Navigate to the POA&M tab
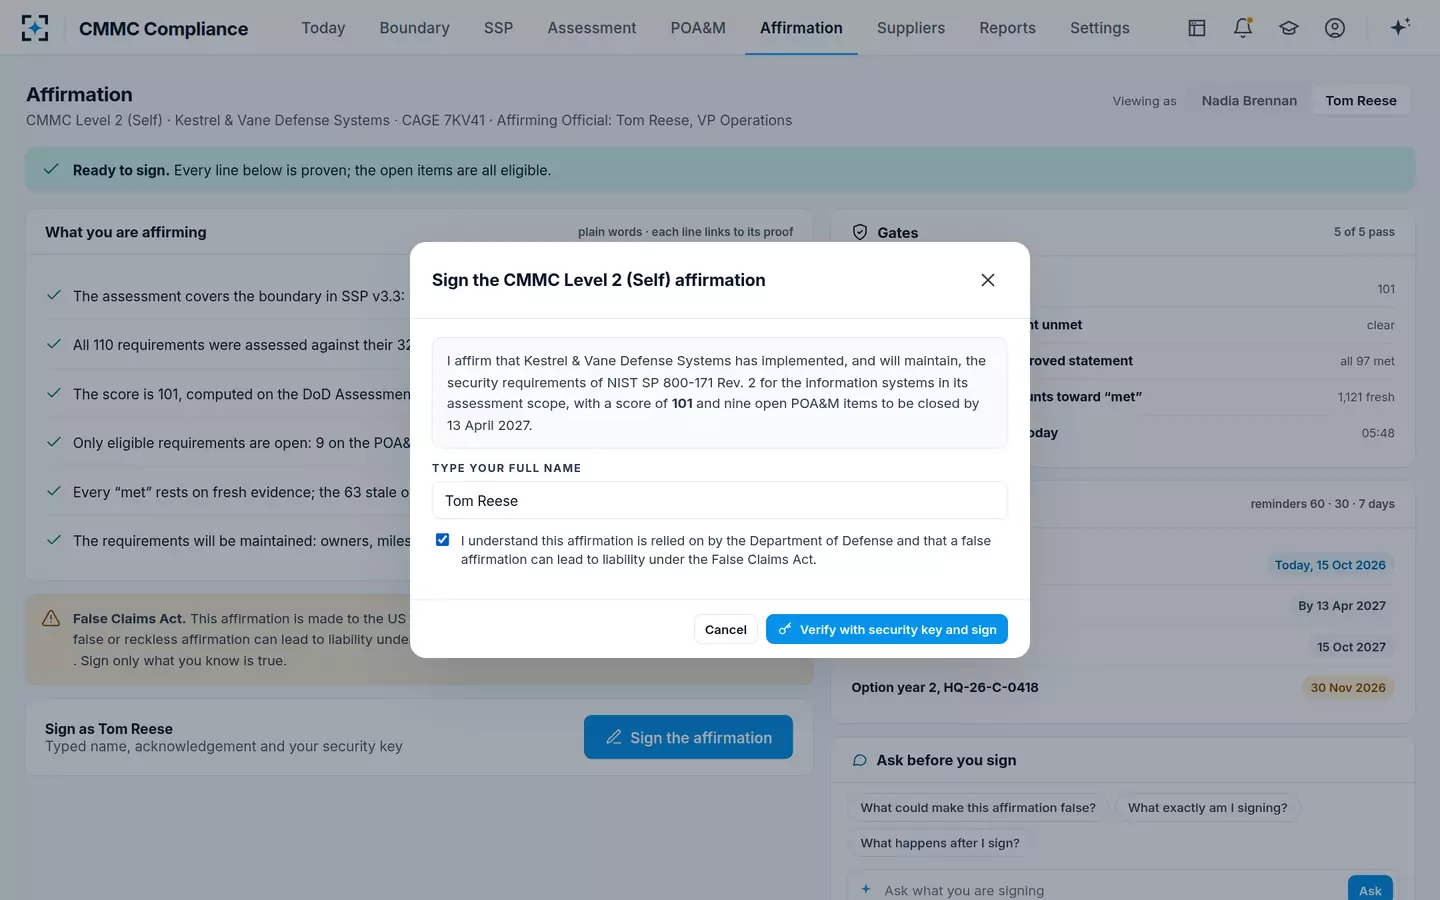The height and width of the screenshot is (900, 1440). [x=698, y=28]
